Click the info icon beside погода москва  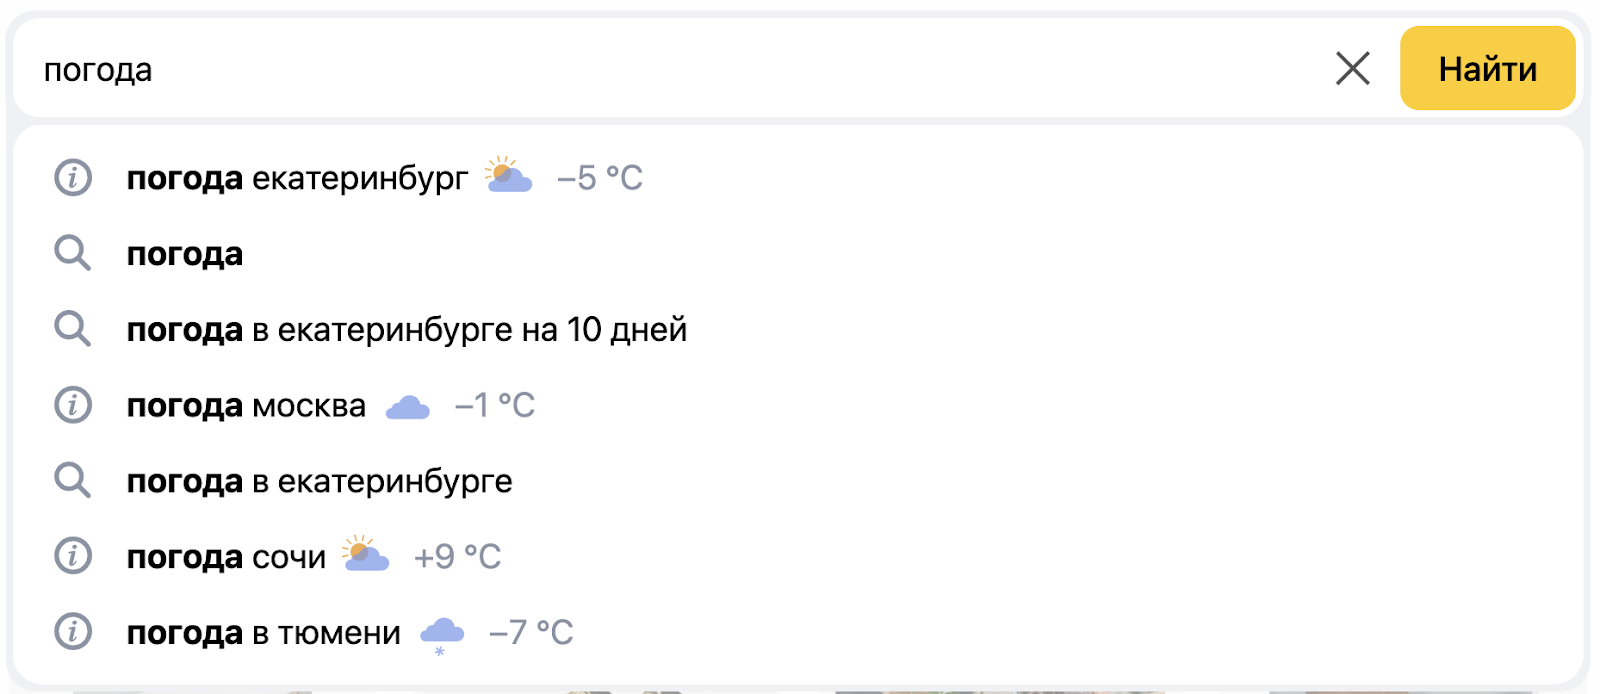(x=72, y=405)
